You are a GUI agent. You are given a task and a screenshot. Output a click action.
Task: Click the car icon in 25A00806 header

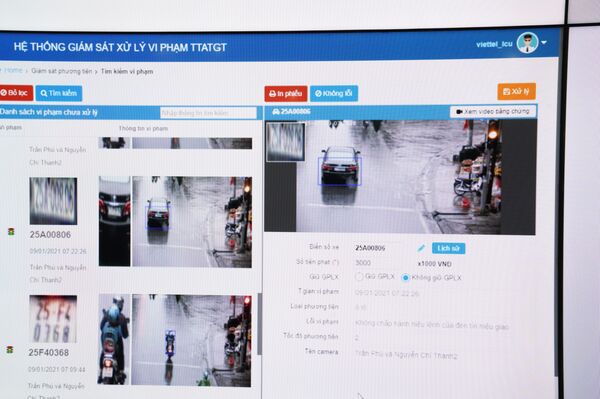(x=276, y=111)
